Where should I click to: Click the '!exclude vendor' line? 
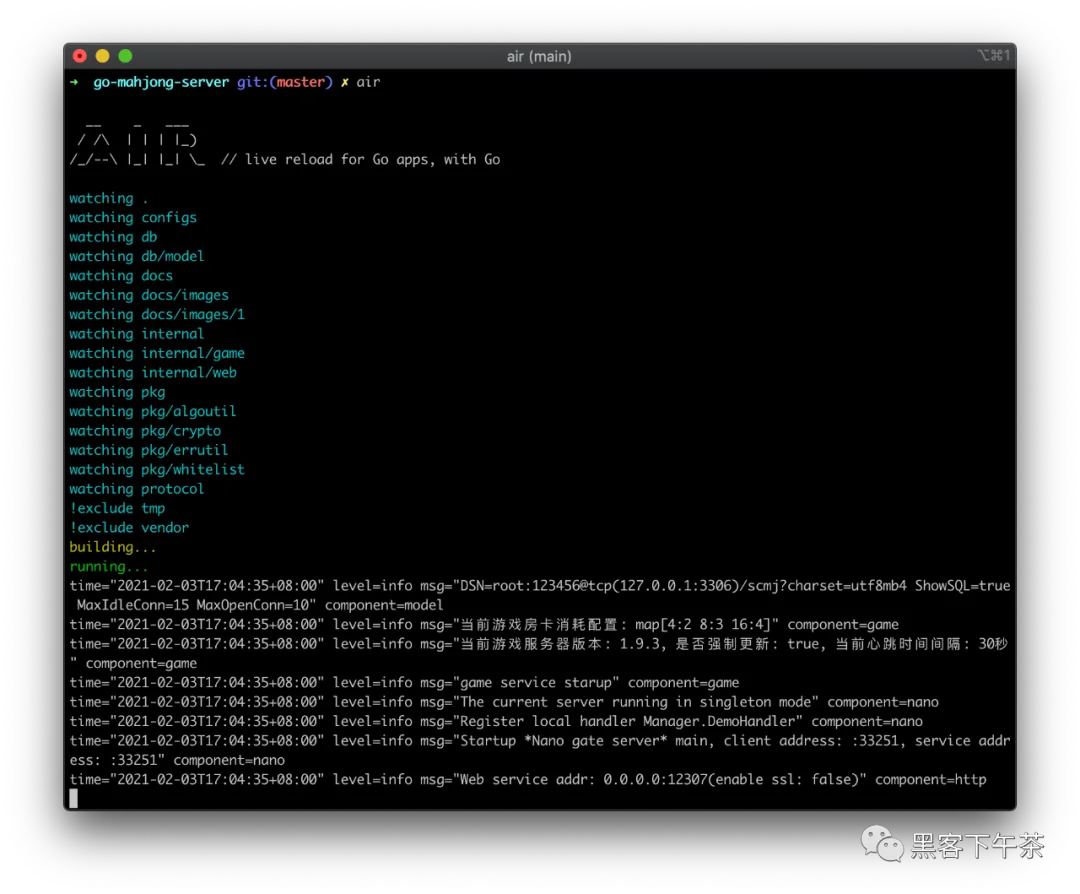[x=129, y=528]
